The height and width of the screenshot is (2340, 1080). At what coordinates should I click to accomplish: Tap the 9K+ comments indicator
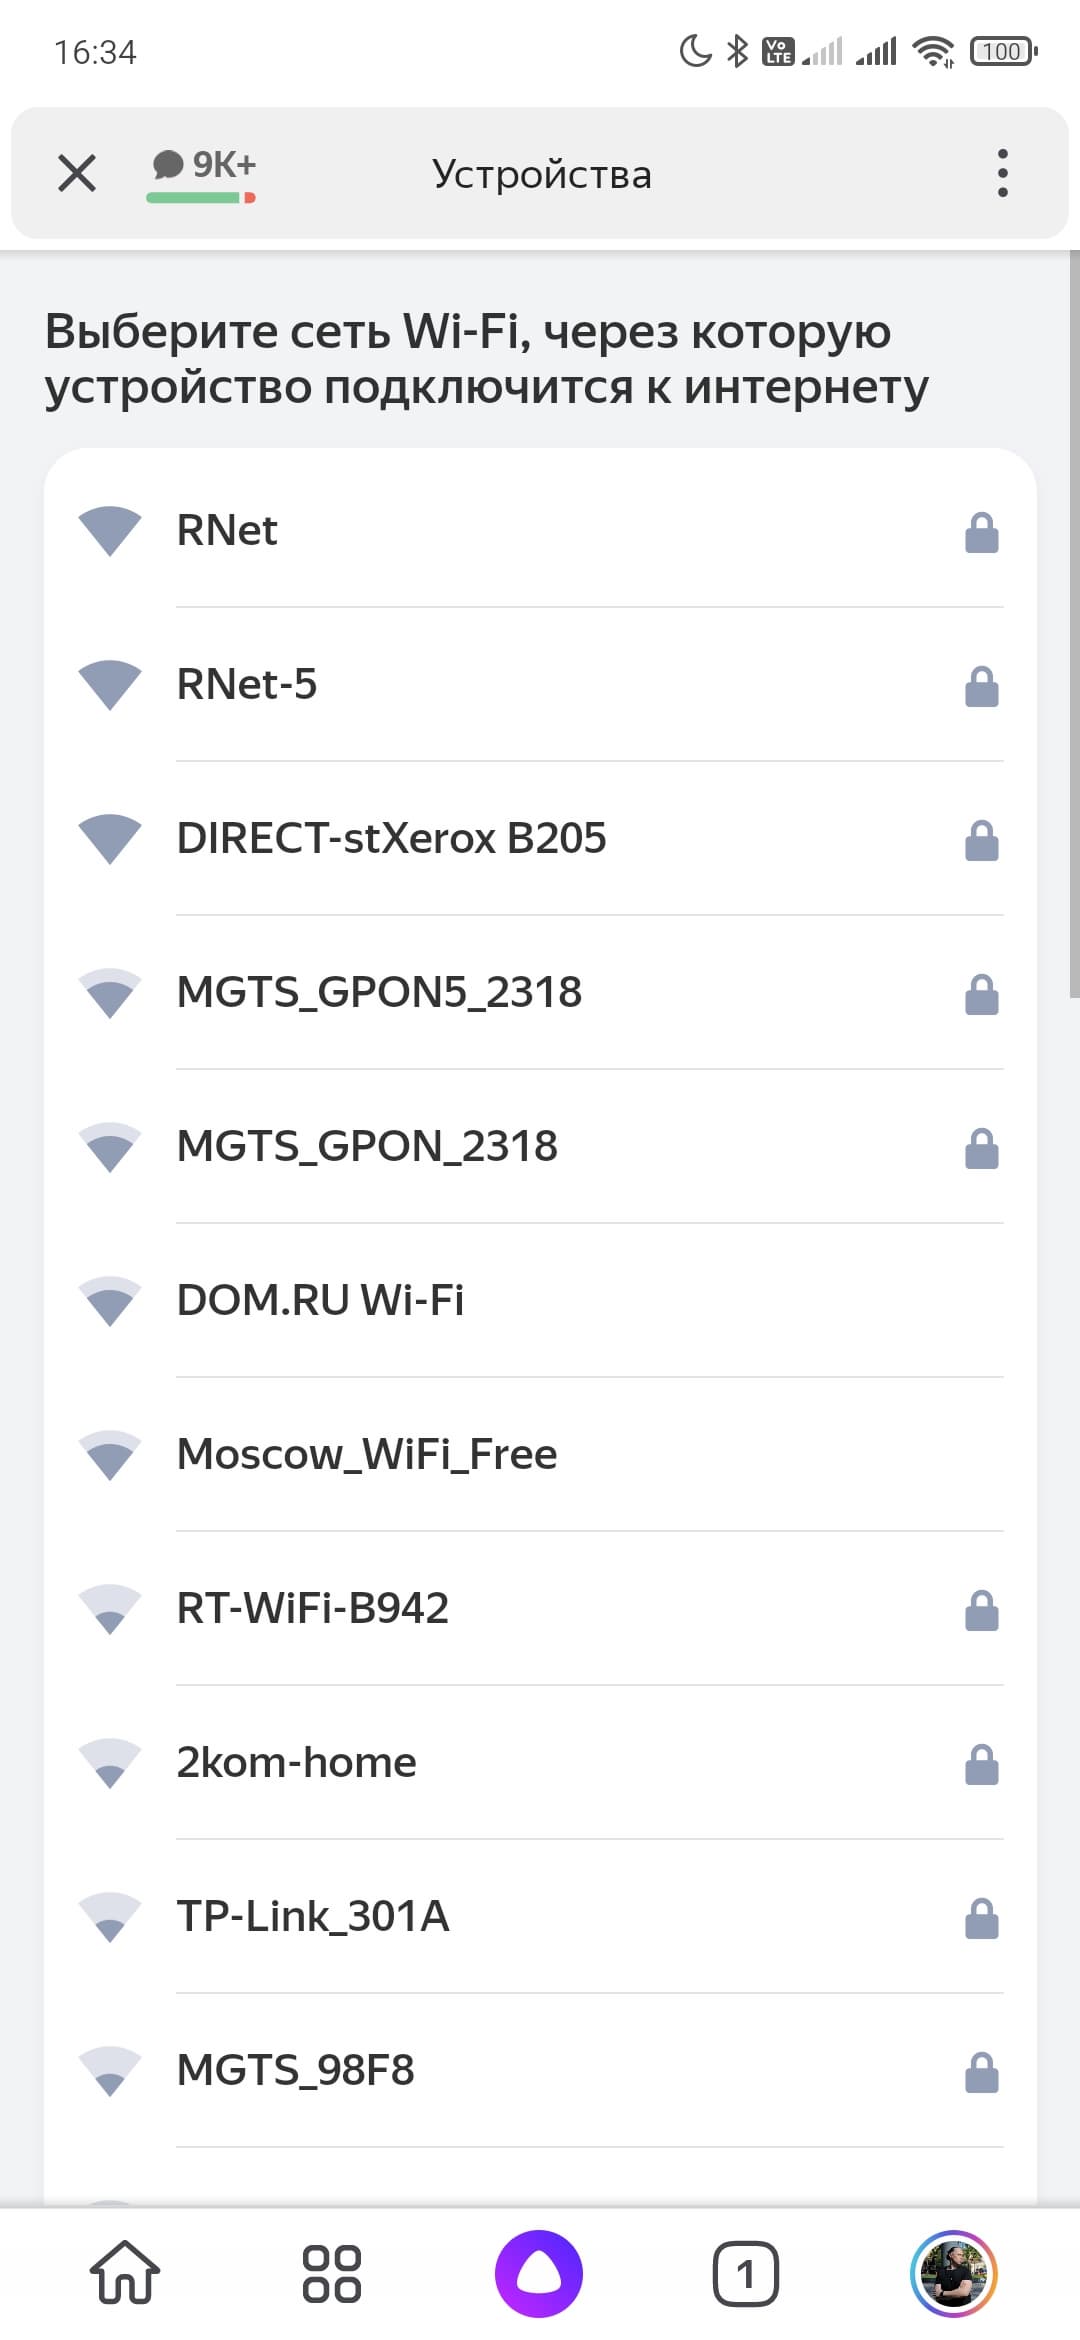pos(203,172)
